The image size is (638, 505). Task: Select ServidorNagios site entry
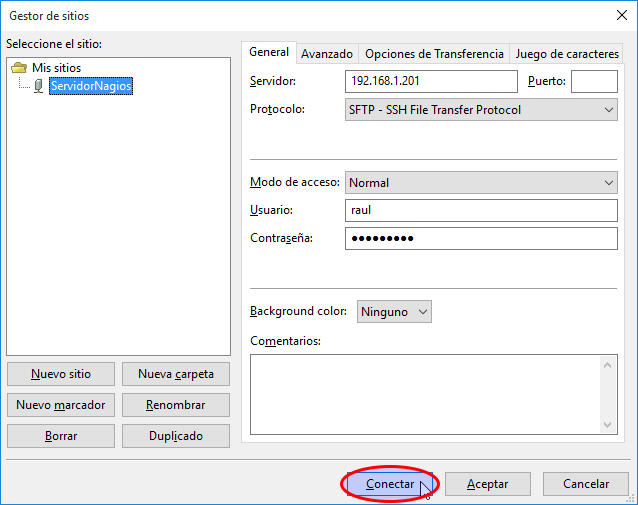91,86
